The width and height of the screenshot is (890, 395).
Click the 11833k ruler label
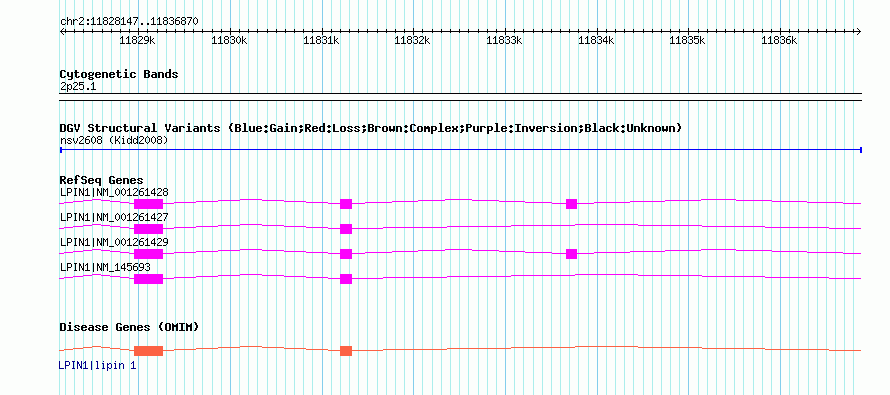[x=505, y=40]
